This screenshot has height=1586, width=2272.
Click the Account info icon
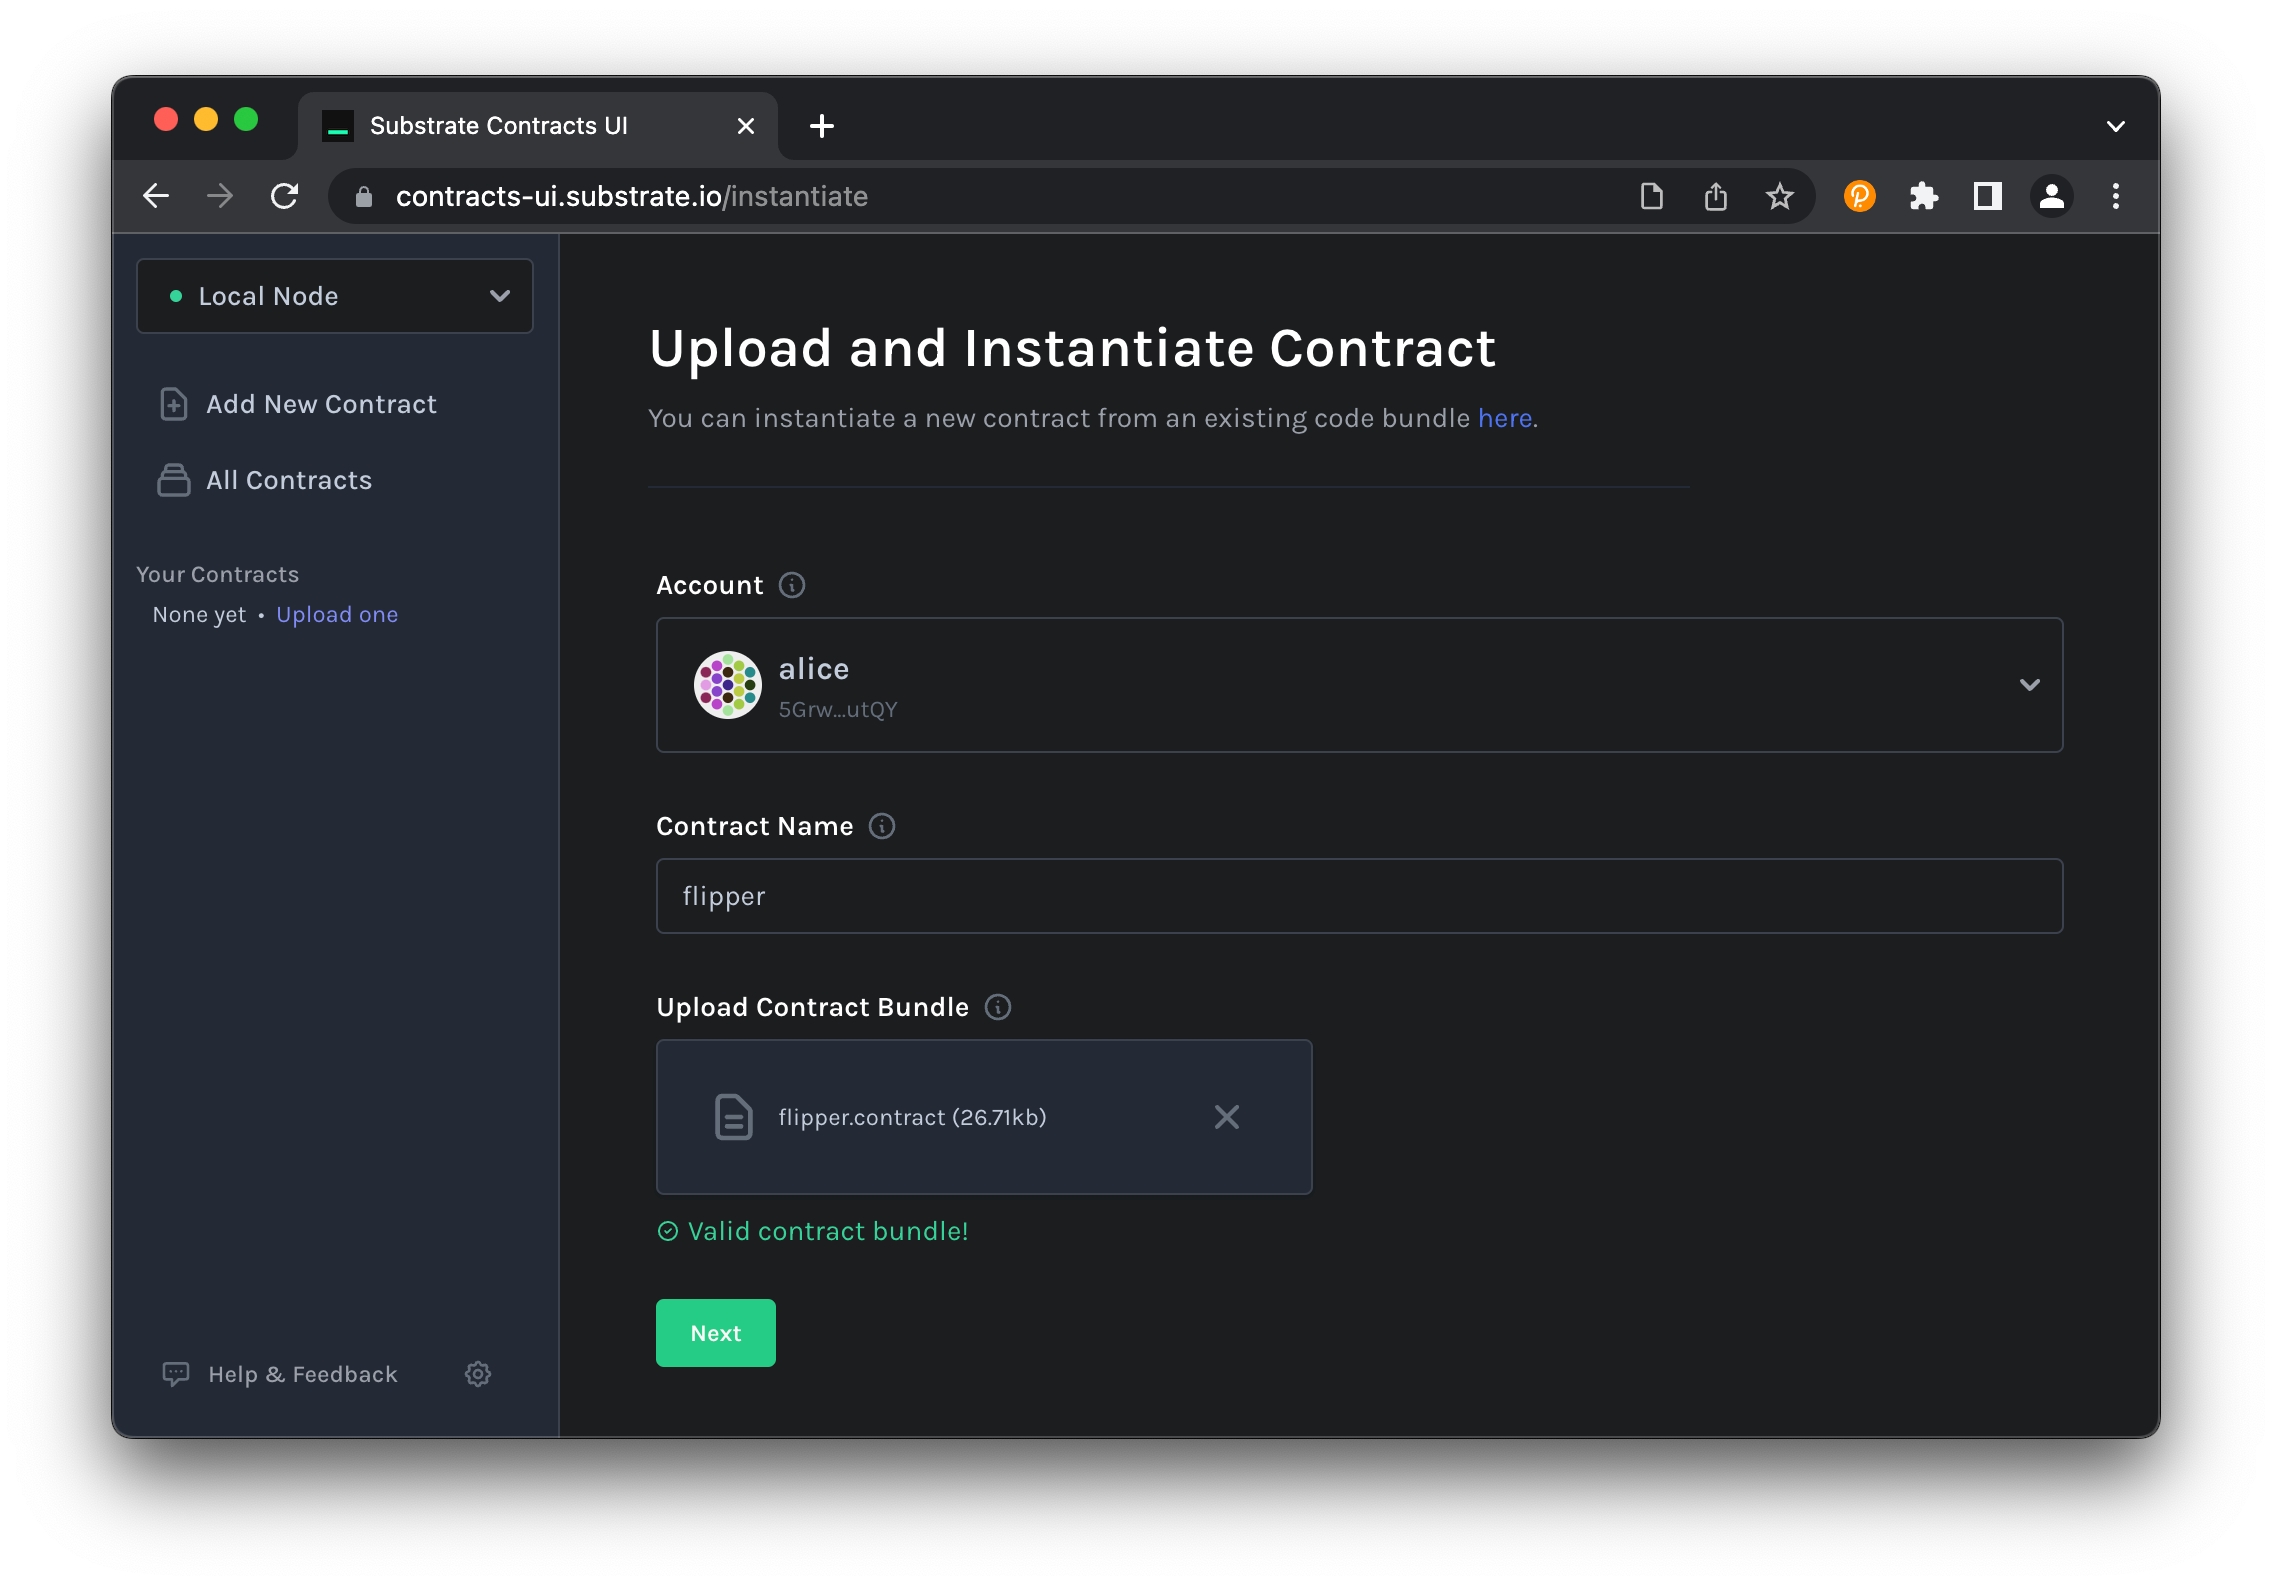point(792,585)
